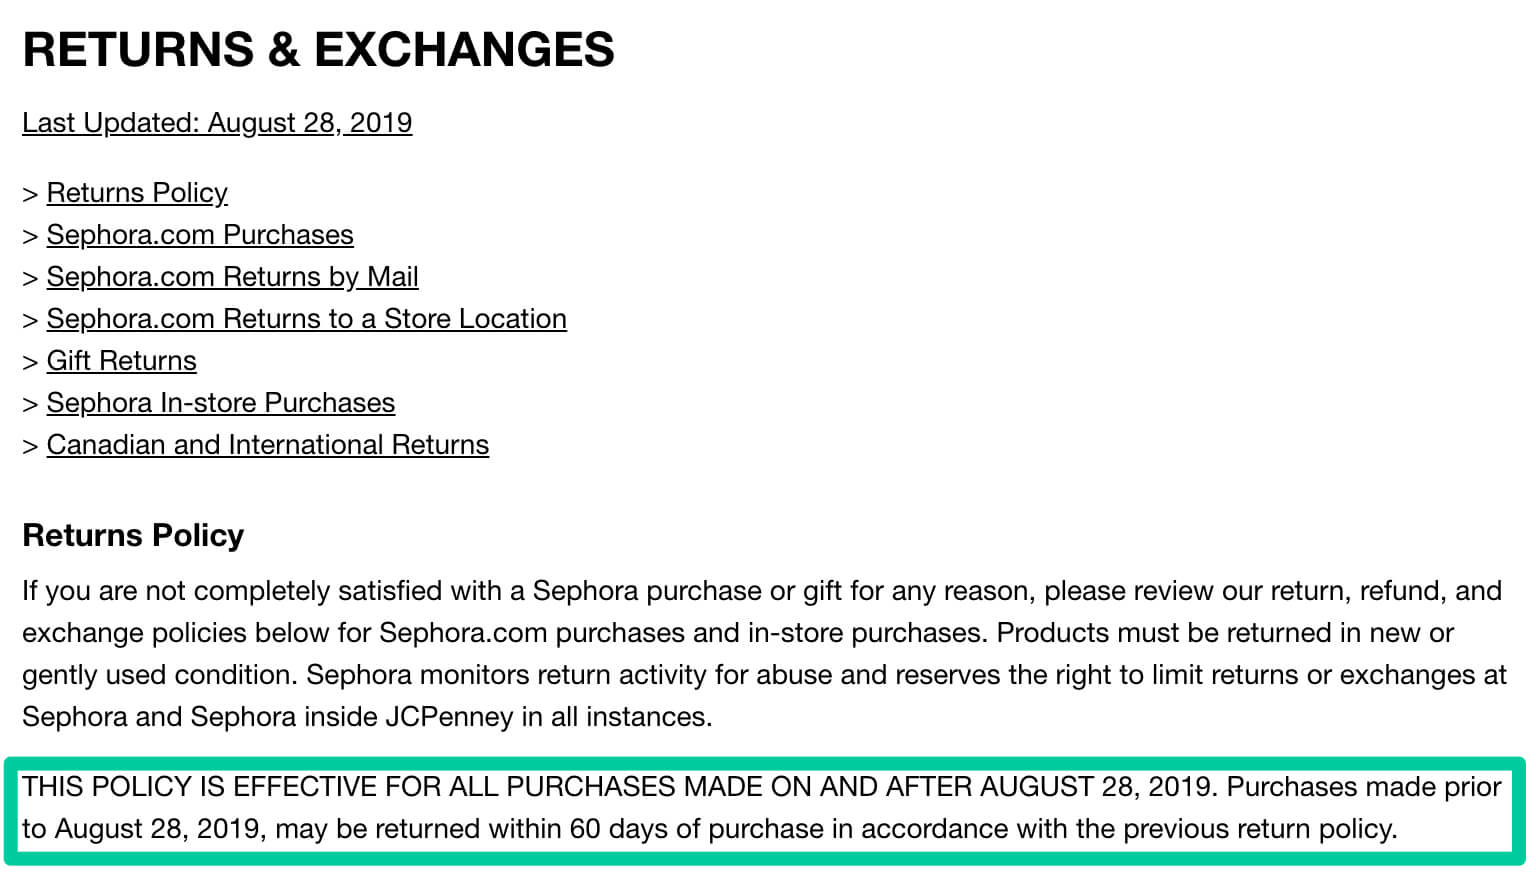
Task: Click the arrow before Returns to a Store Location
Action: (30, 320)
